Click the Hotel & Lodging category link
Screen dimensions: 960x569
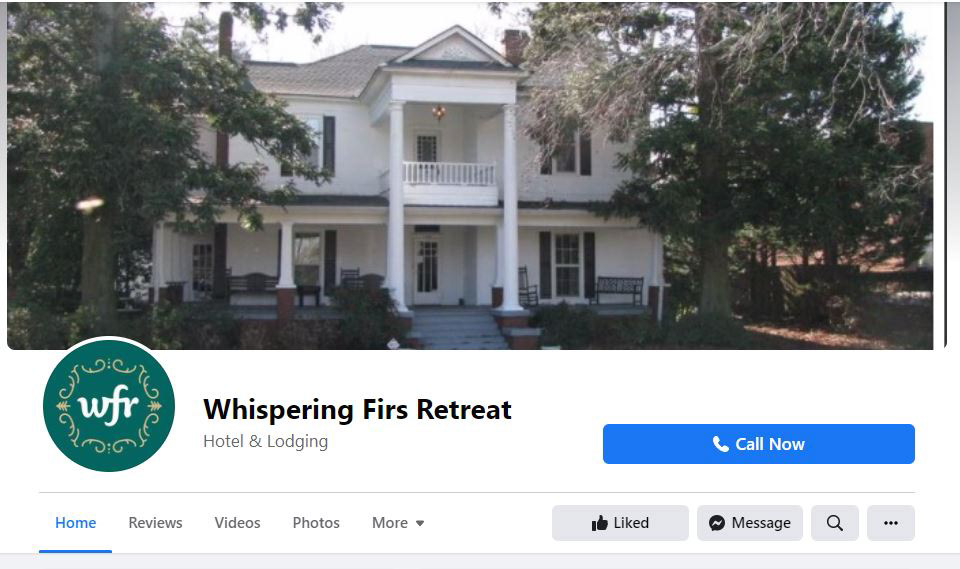pos(266,441)
